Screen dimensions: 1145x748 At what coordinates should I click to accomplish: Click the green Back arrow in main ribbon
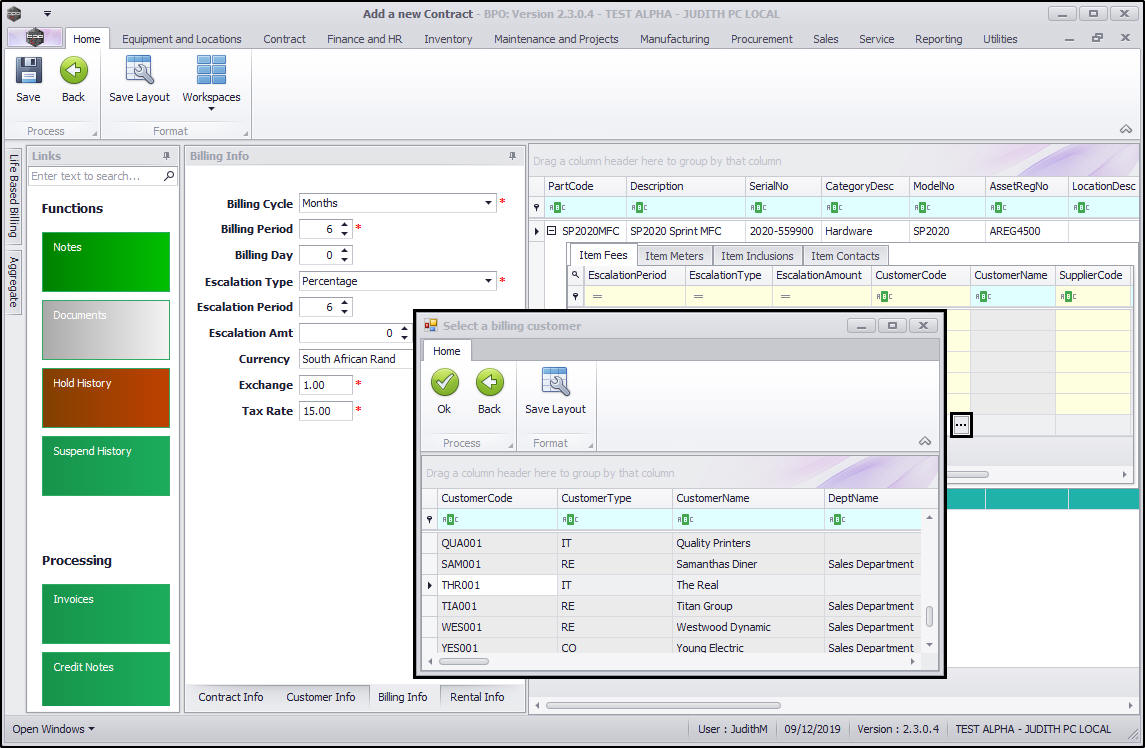tap(73, 72)
